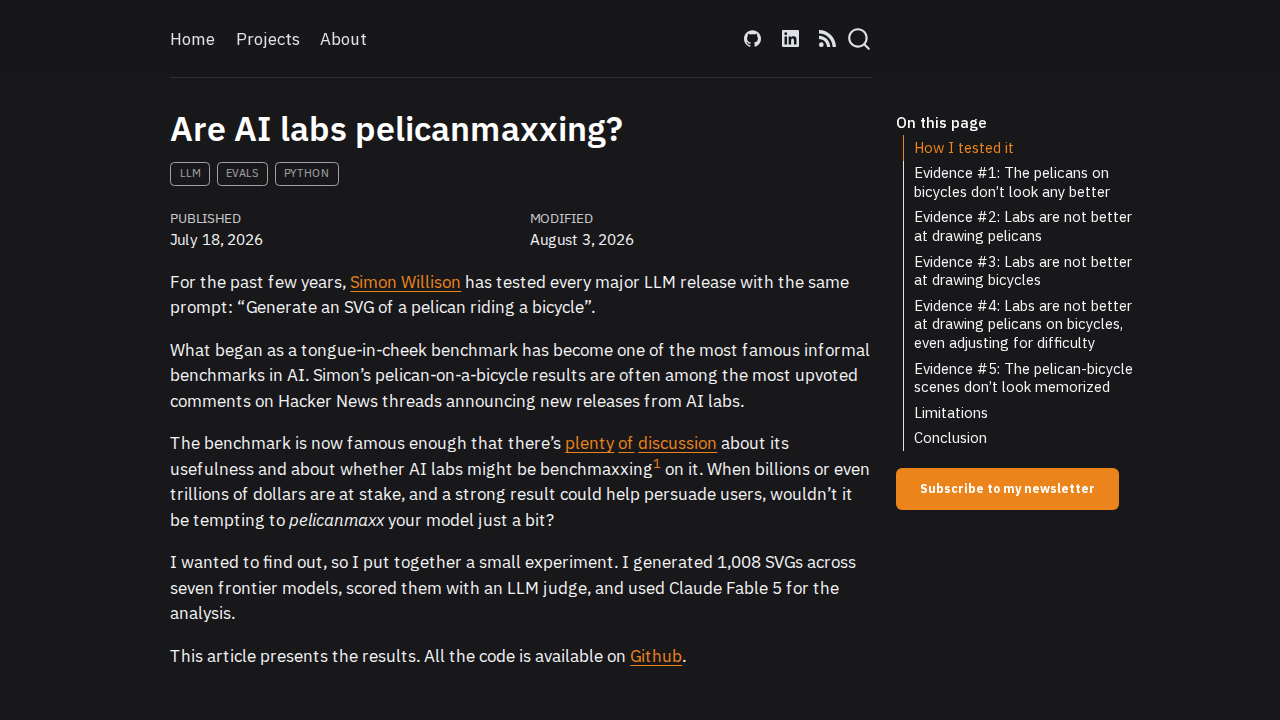
Task: Go to the Home menu item
Action: pos(192,39)
